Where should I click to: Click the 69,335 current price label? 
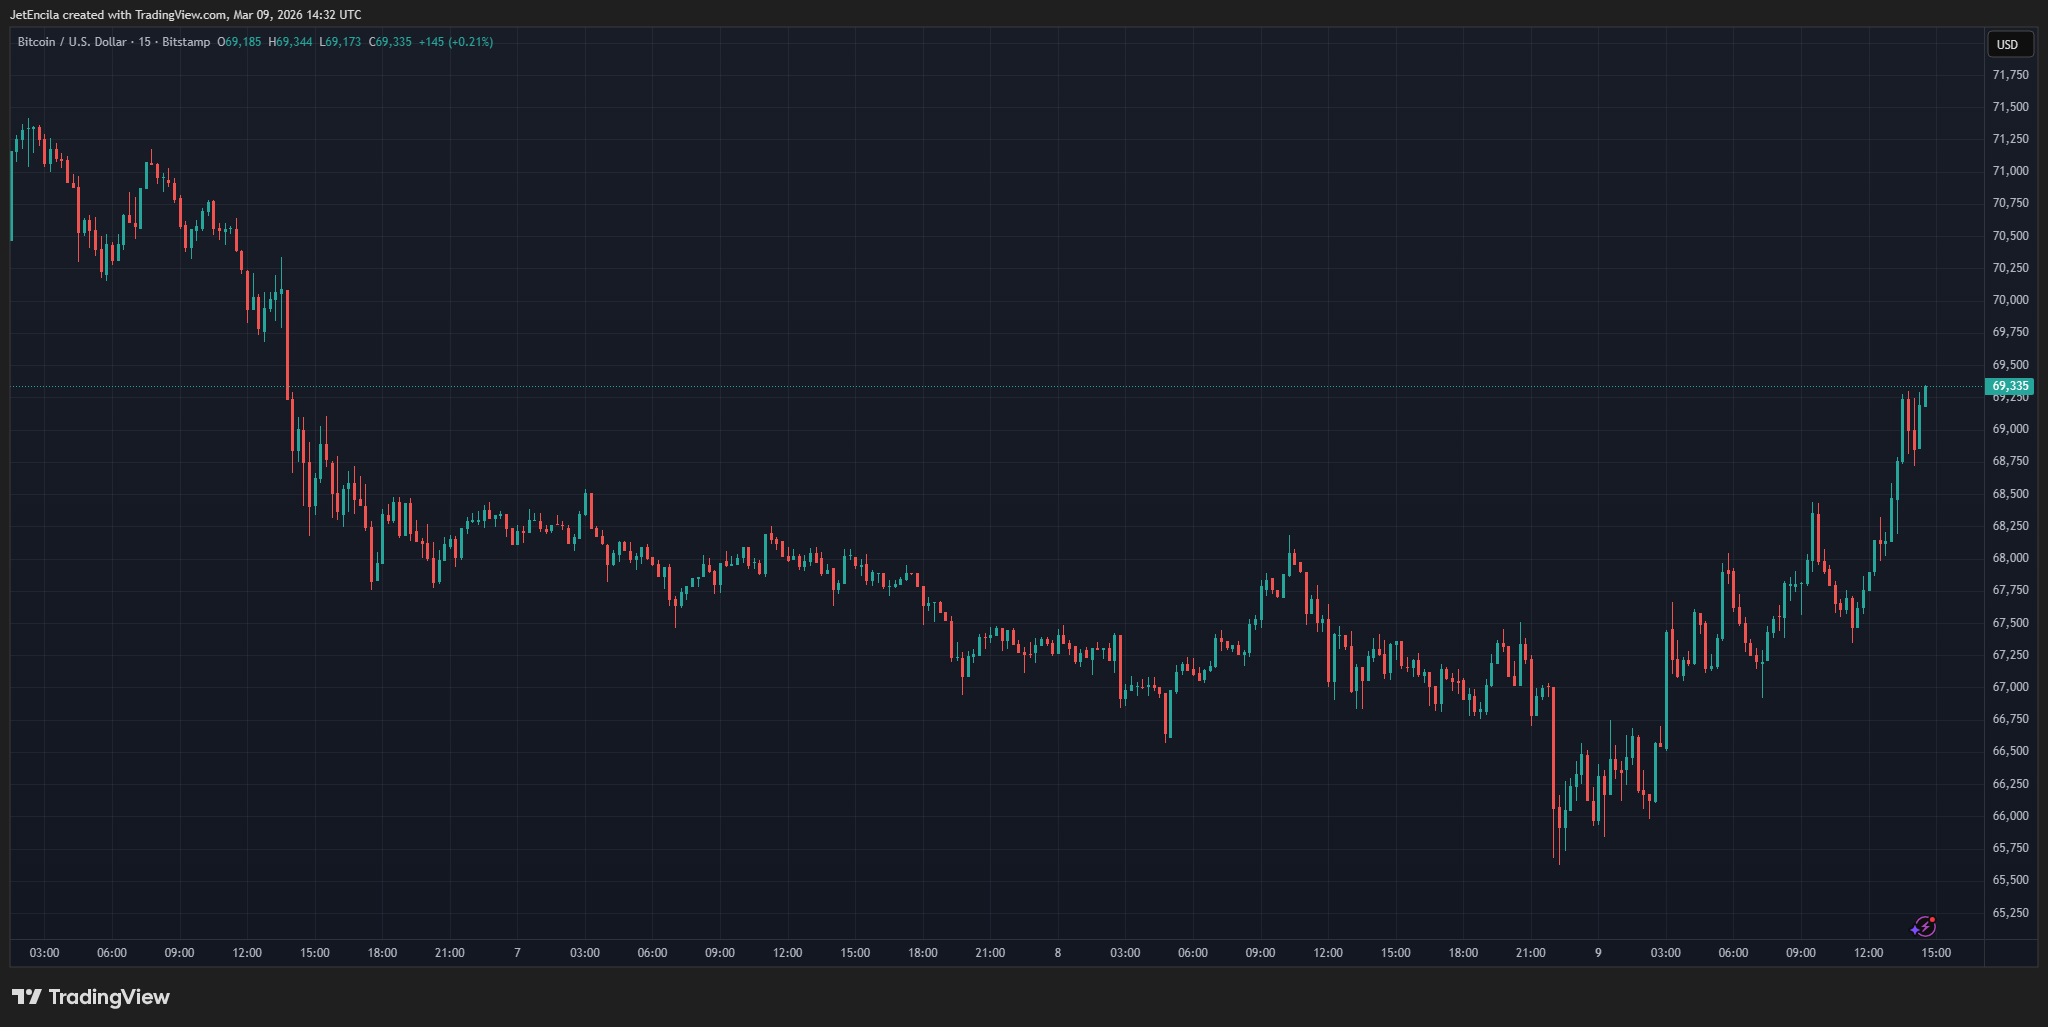click(x=2009, y=386)
